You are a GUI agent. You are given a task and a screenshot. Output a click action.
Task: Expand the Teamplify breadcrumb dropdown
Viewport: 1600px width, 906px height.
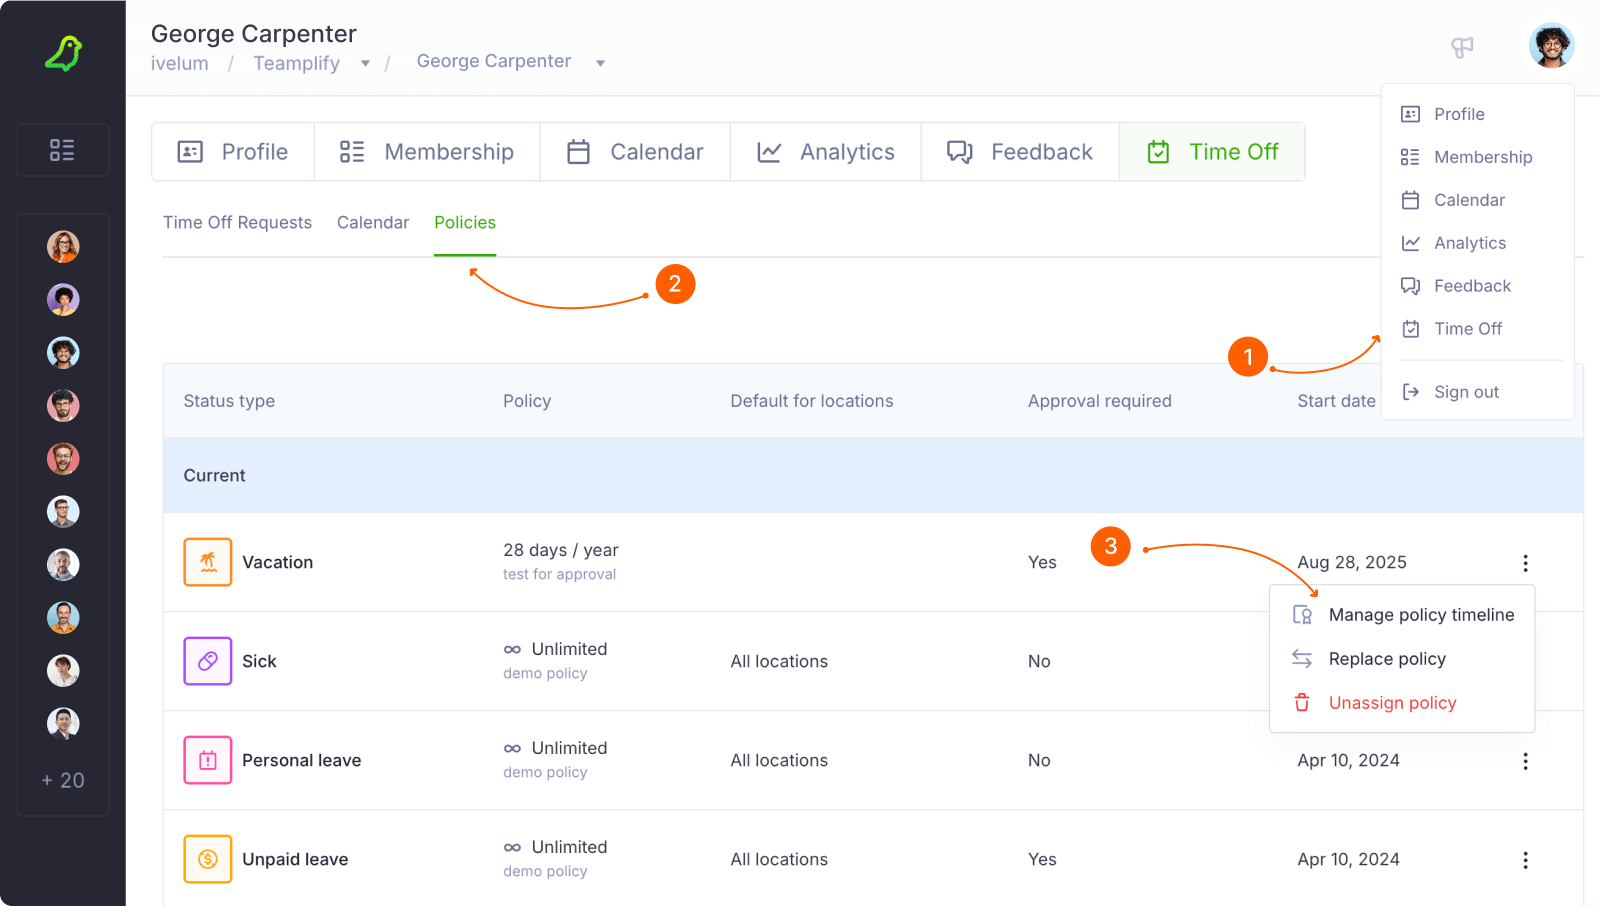(365, 63)
